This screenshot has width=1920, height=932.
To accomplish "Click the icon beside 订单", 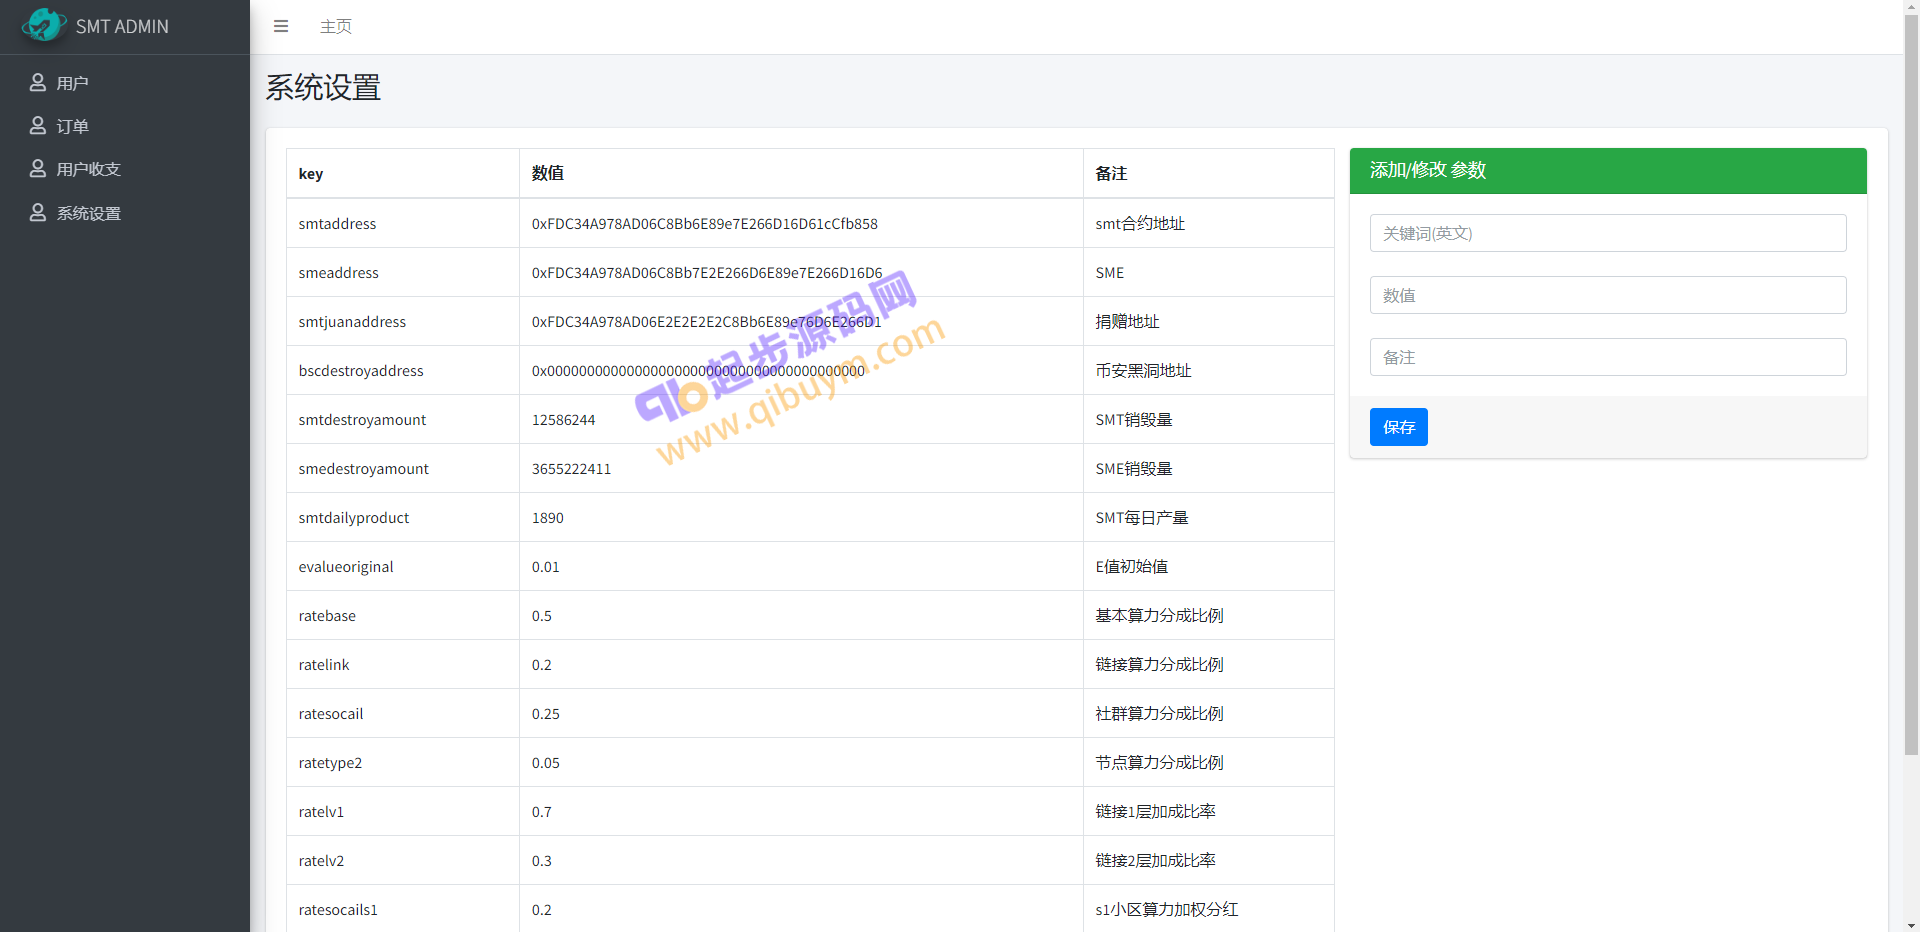I will click(x=38, y=126).
